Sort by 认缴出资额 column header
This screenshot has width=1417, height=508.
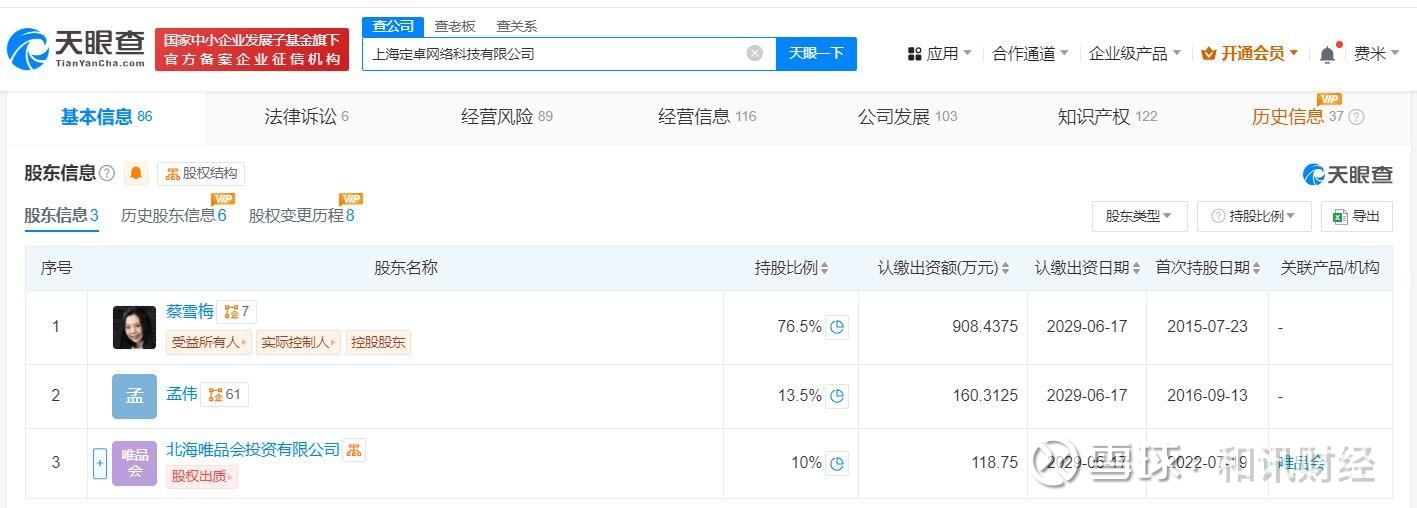(943, 268)
